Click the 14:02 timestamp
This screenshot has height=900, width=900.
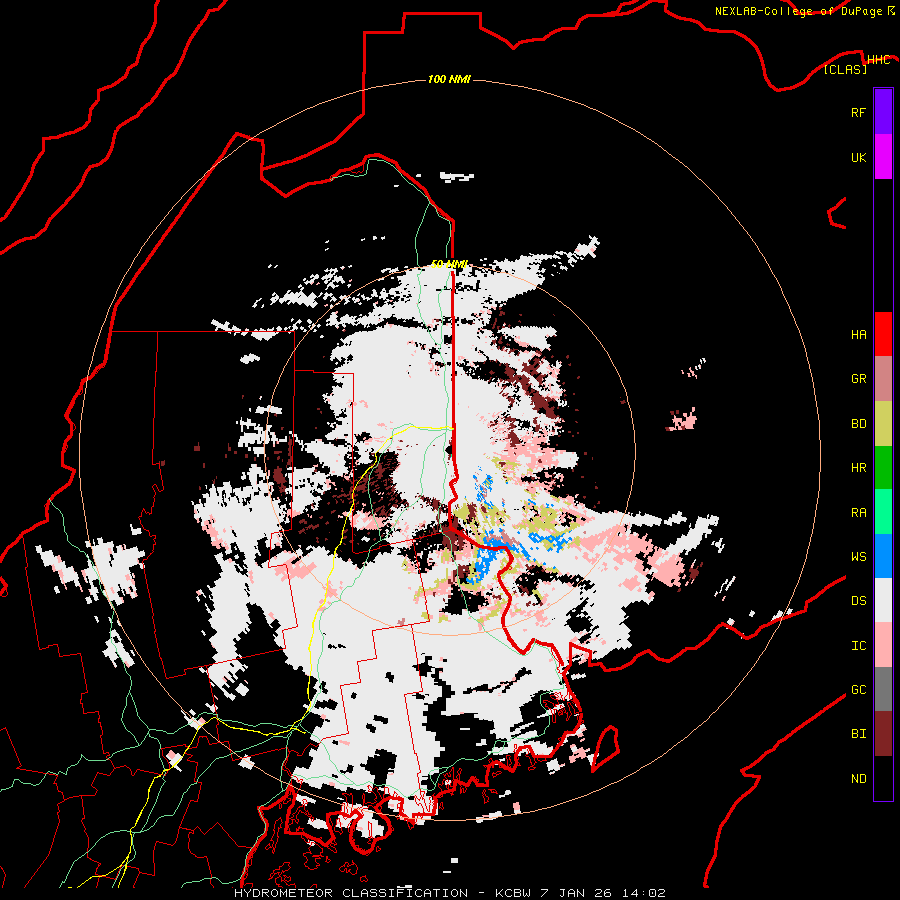[646, 893]
